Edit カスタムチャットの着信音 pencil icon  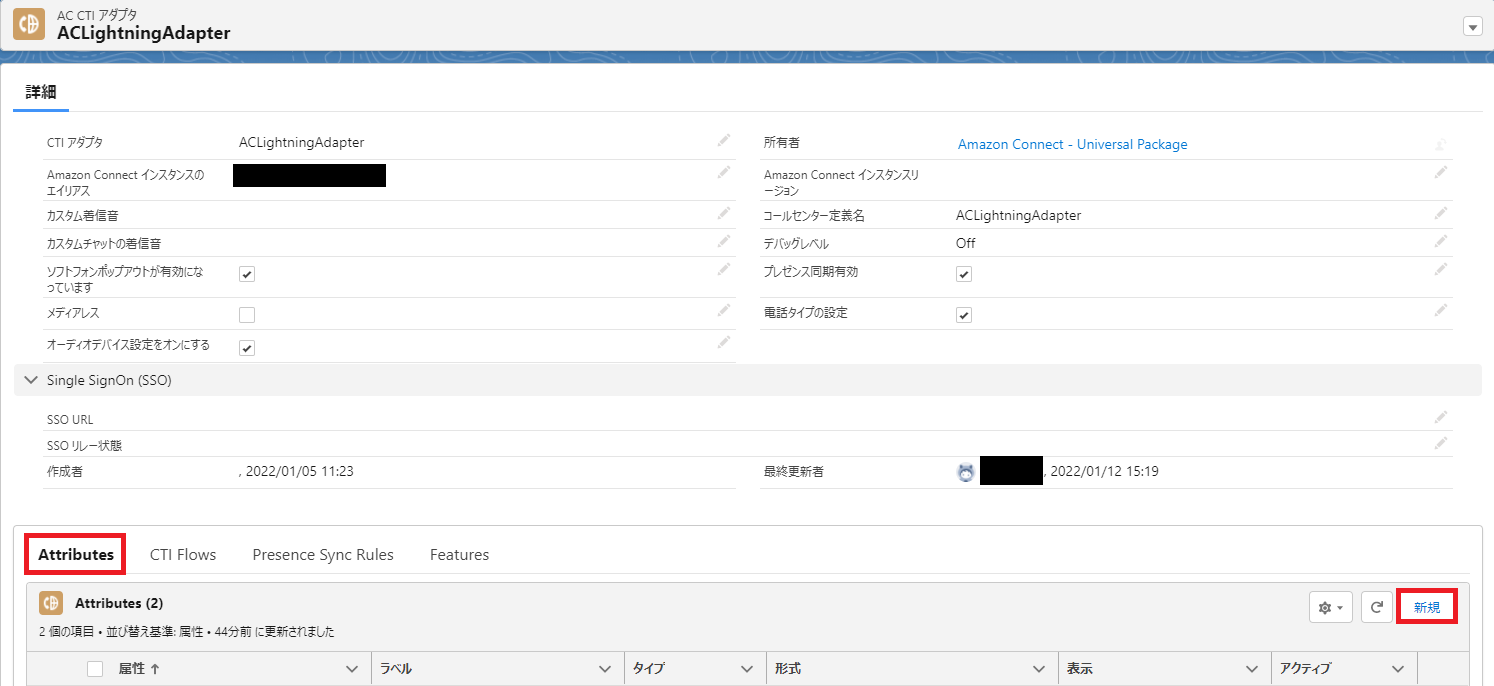click(x=724, y=240)
